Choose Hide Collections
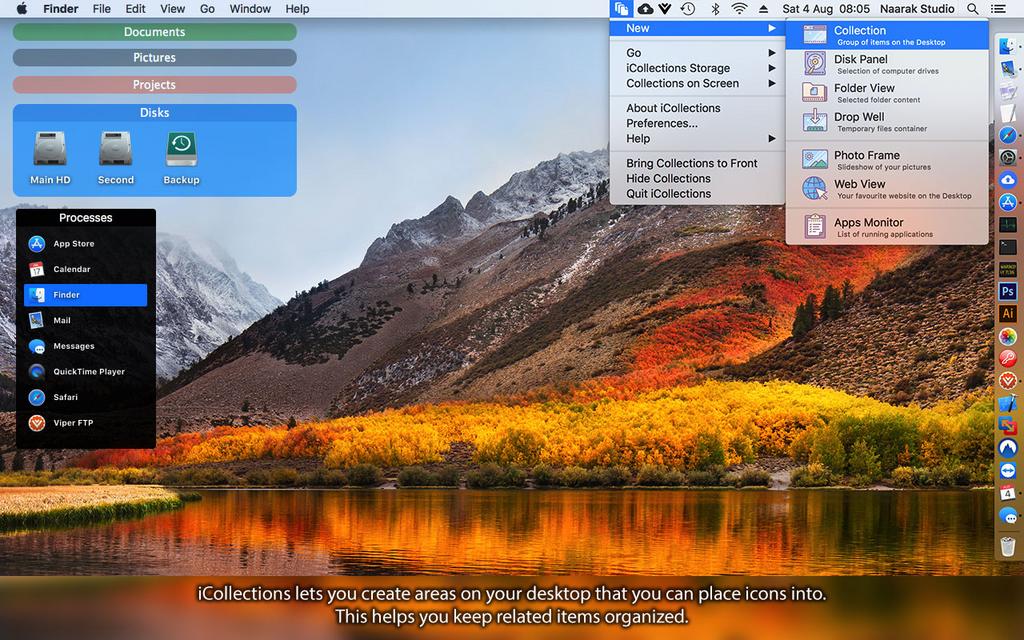1024x640 pixels. pos(697,178)
